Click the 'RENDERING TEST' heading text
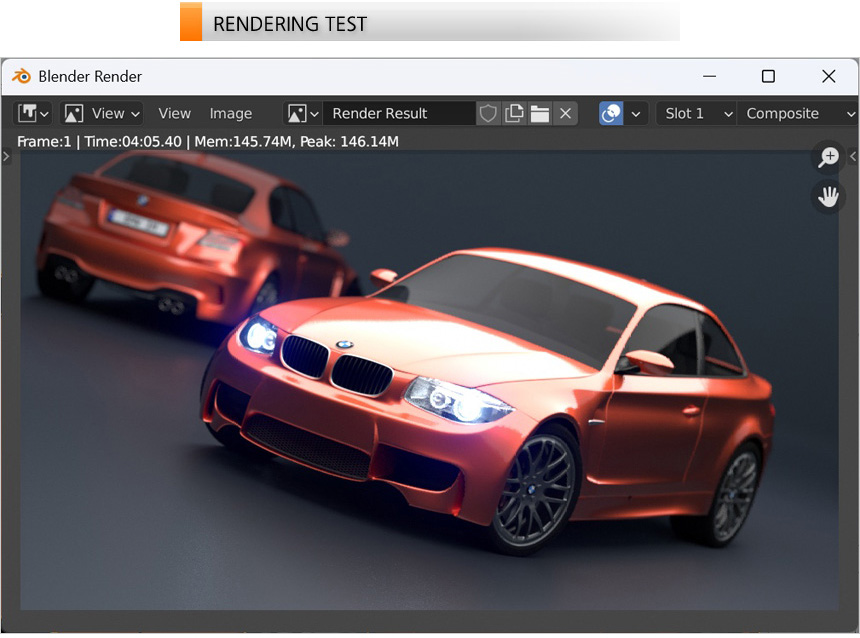 tap(290, 24)
